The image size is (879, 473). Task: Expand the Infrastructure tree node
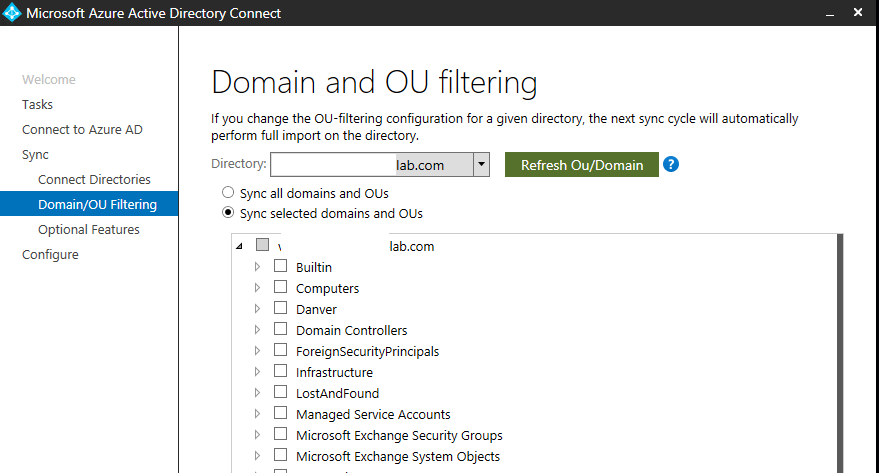tap(257, 372)
